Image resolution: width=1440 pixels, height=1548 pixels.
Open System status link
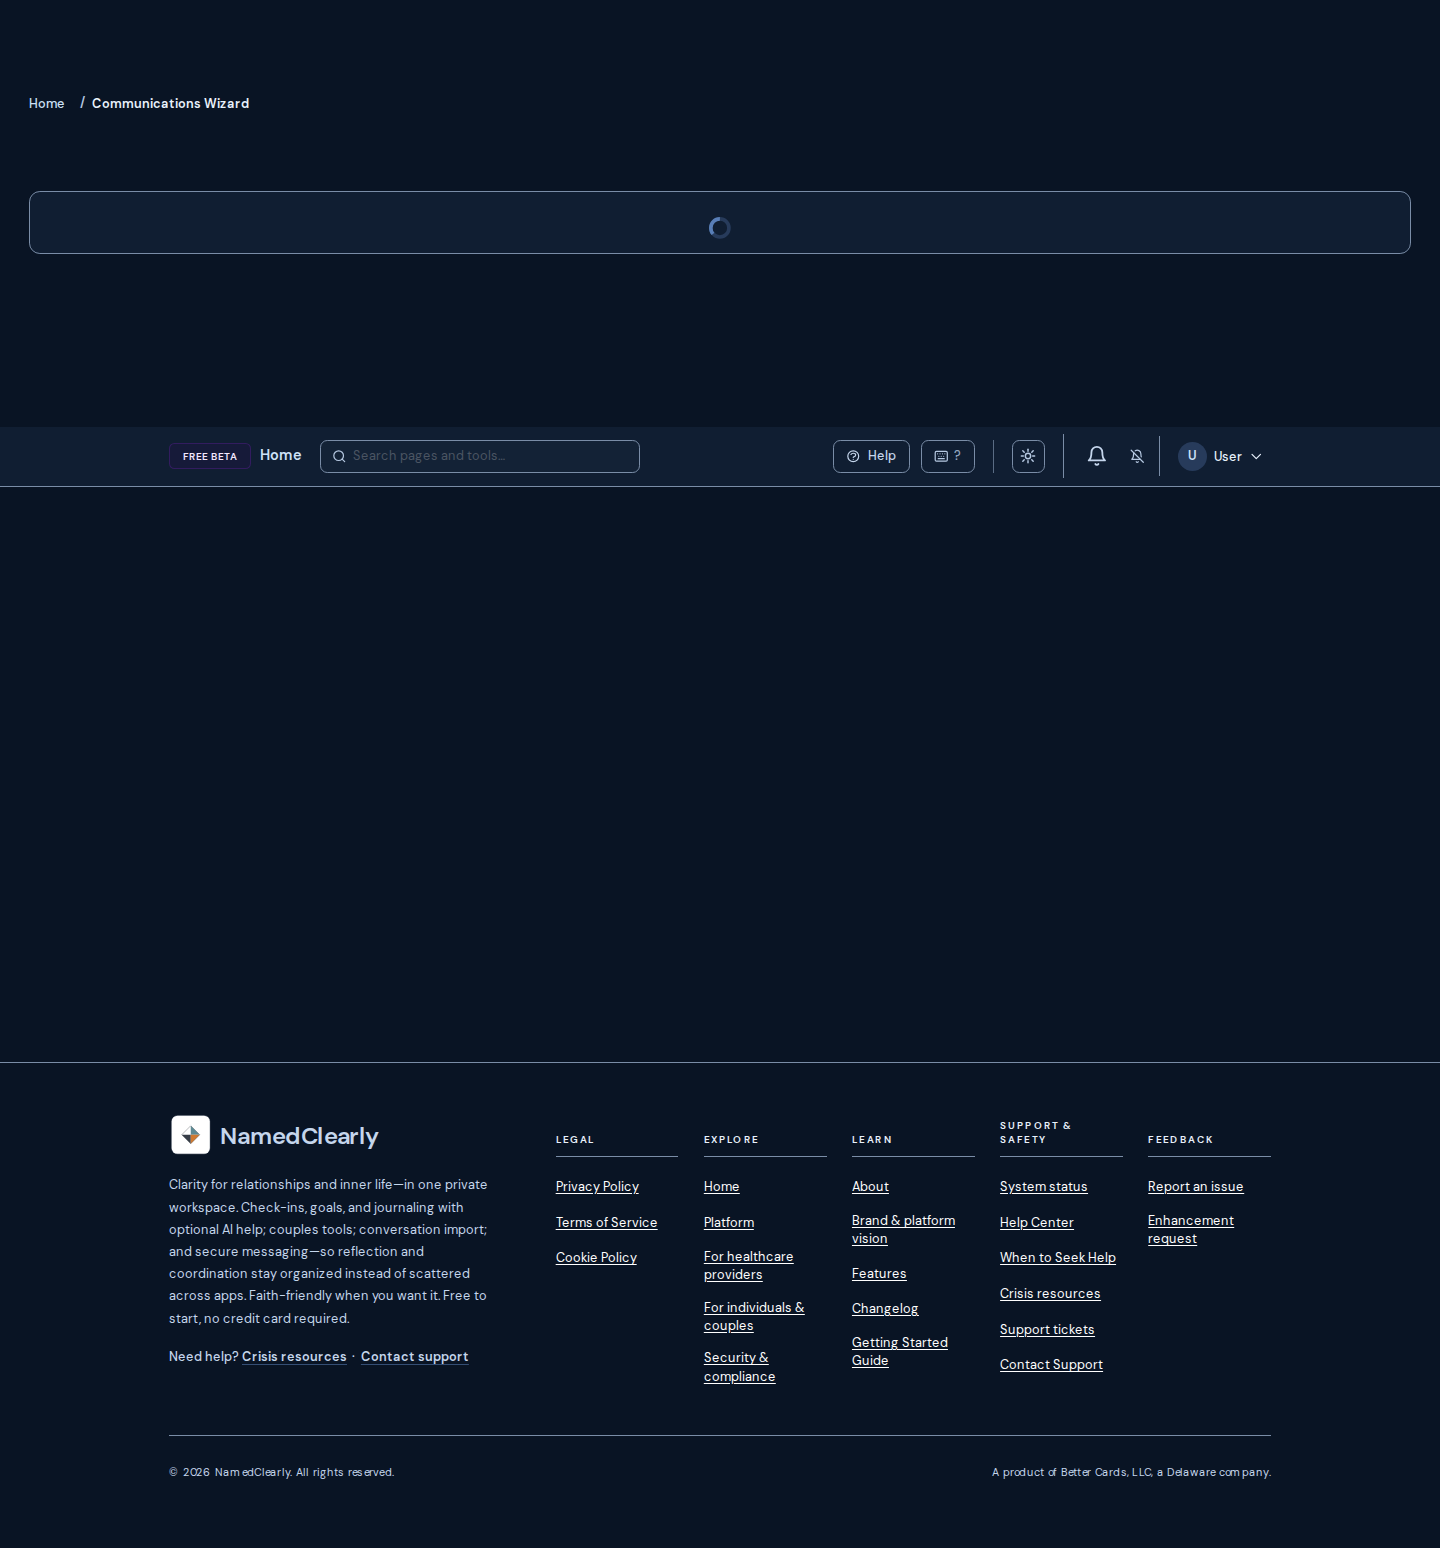point(1043,1186)
